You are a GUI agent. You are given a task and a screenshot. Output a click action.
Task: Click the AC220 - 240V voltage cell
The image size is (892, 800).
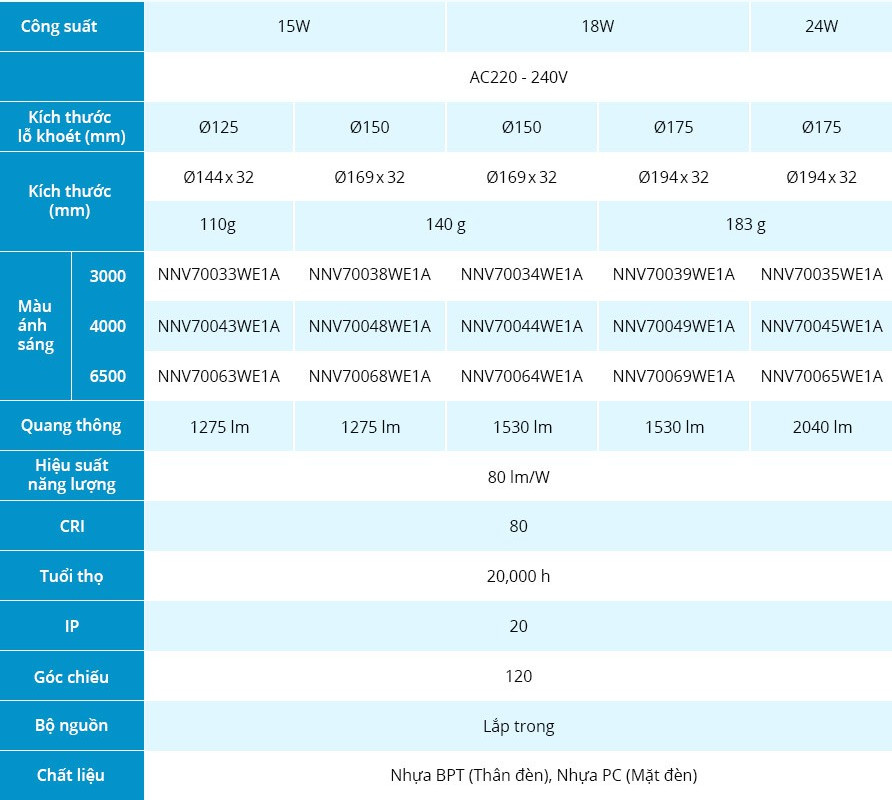pos(518,77)
